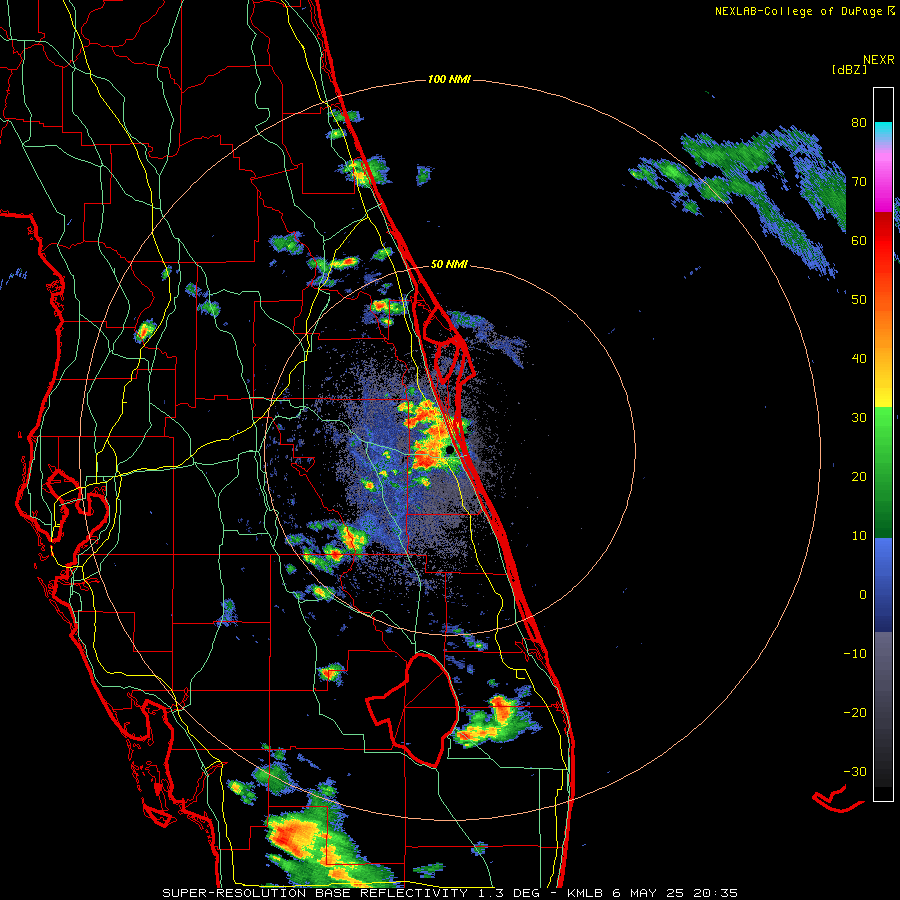900x900 pixels.
Task: Select the [dBZ] units label
Action: click(x=849, y=69)
